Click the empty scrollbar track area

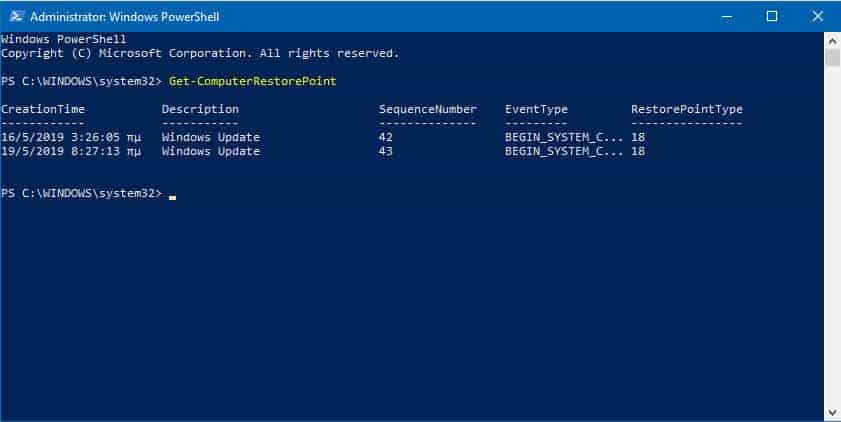coord(832,236)
